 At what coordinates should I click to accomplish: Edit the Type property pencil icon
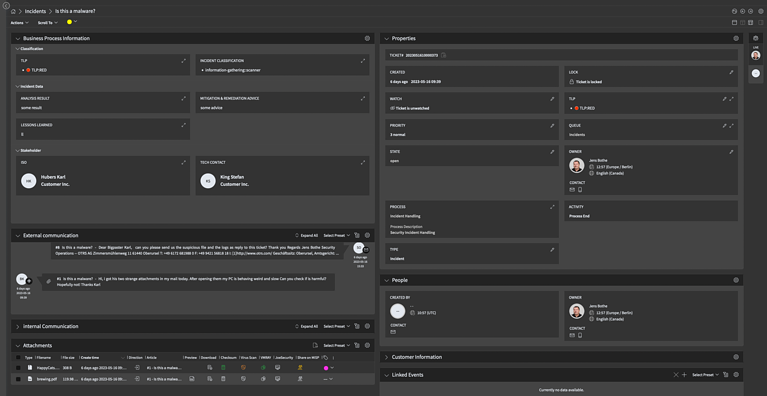click(552, 249)
